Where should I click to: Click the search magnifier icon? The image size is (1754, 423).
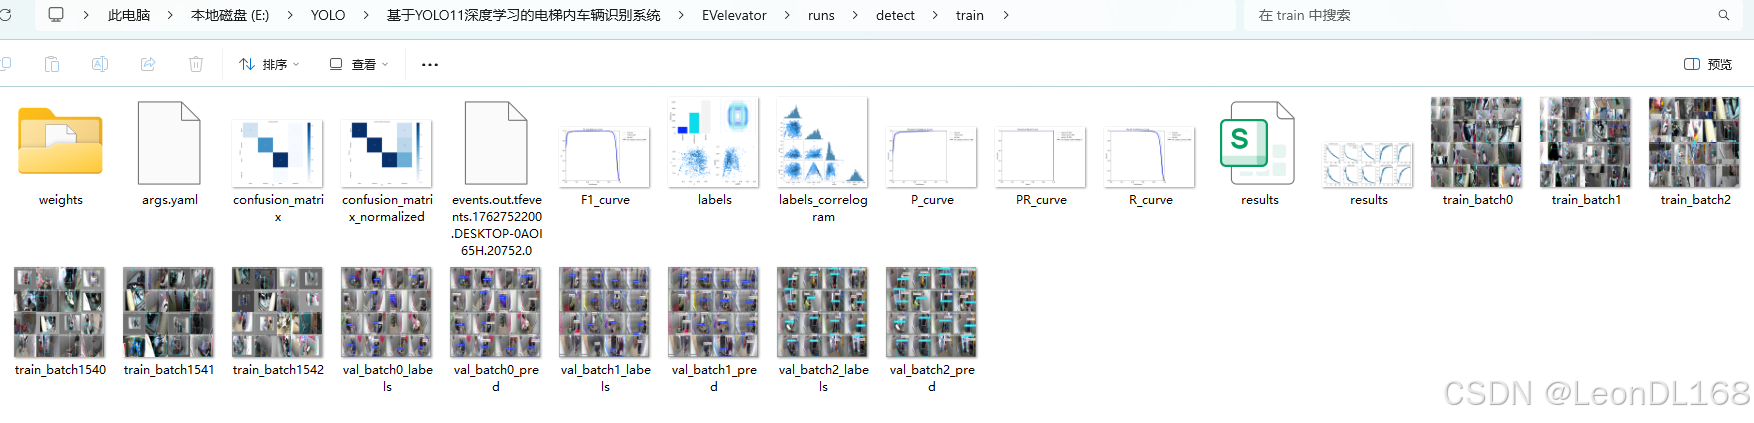[1724, 15]
